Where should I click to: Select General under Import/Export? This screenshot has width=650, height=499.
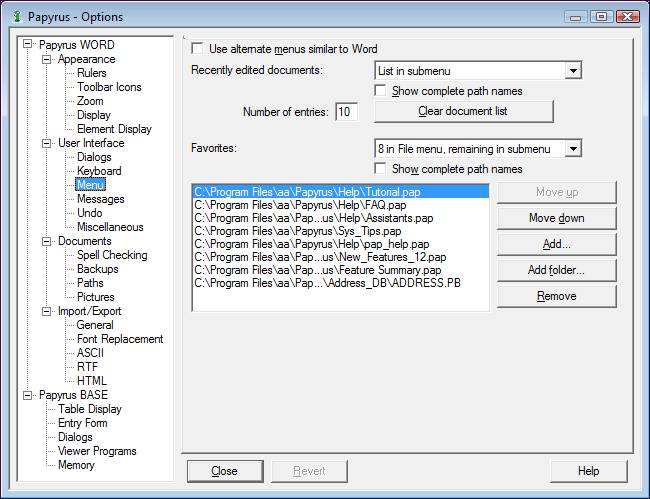point(95,325)
